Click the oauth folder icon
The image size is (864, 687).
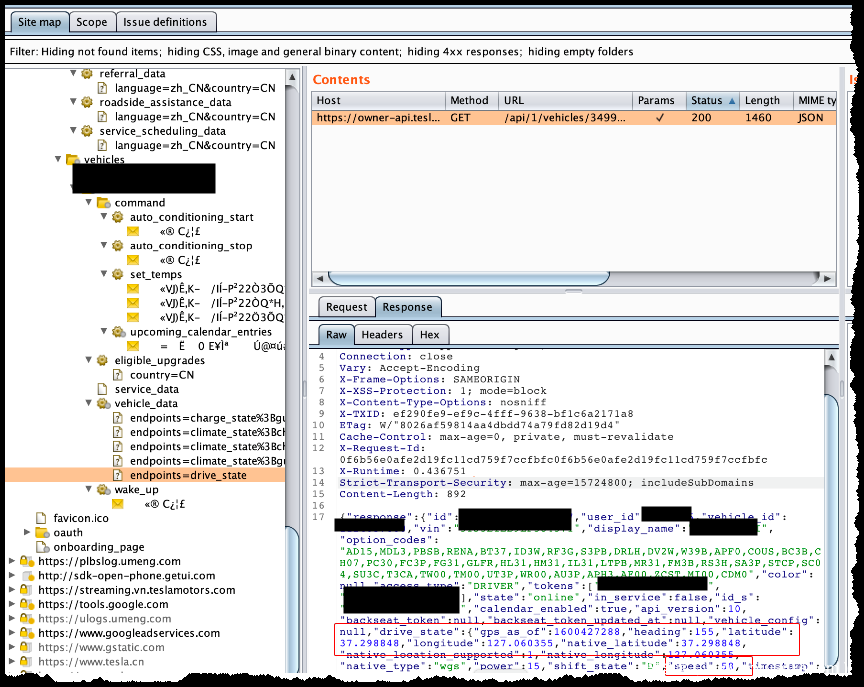pyautogui.click(x=42, y=533)
